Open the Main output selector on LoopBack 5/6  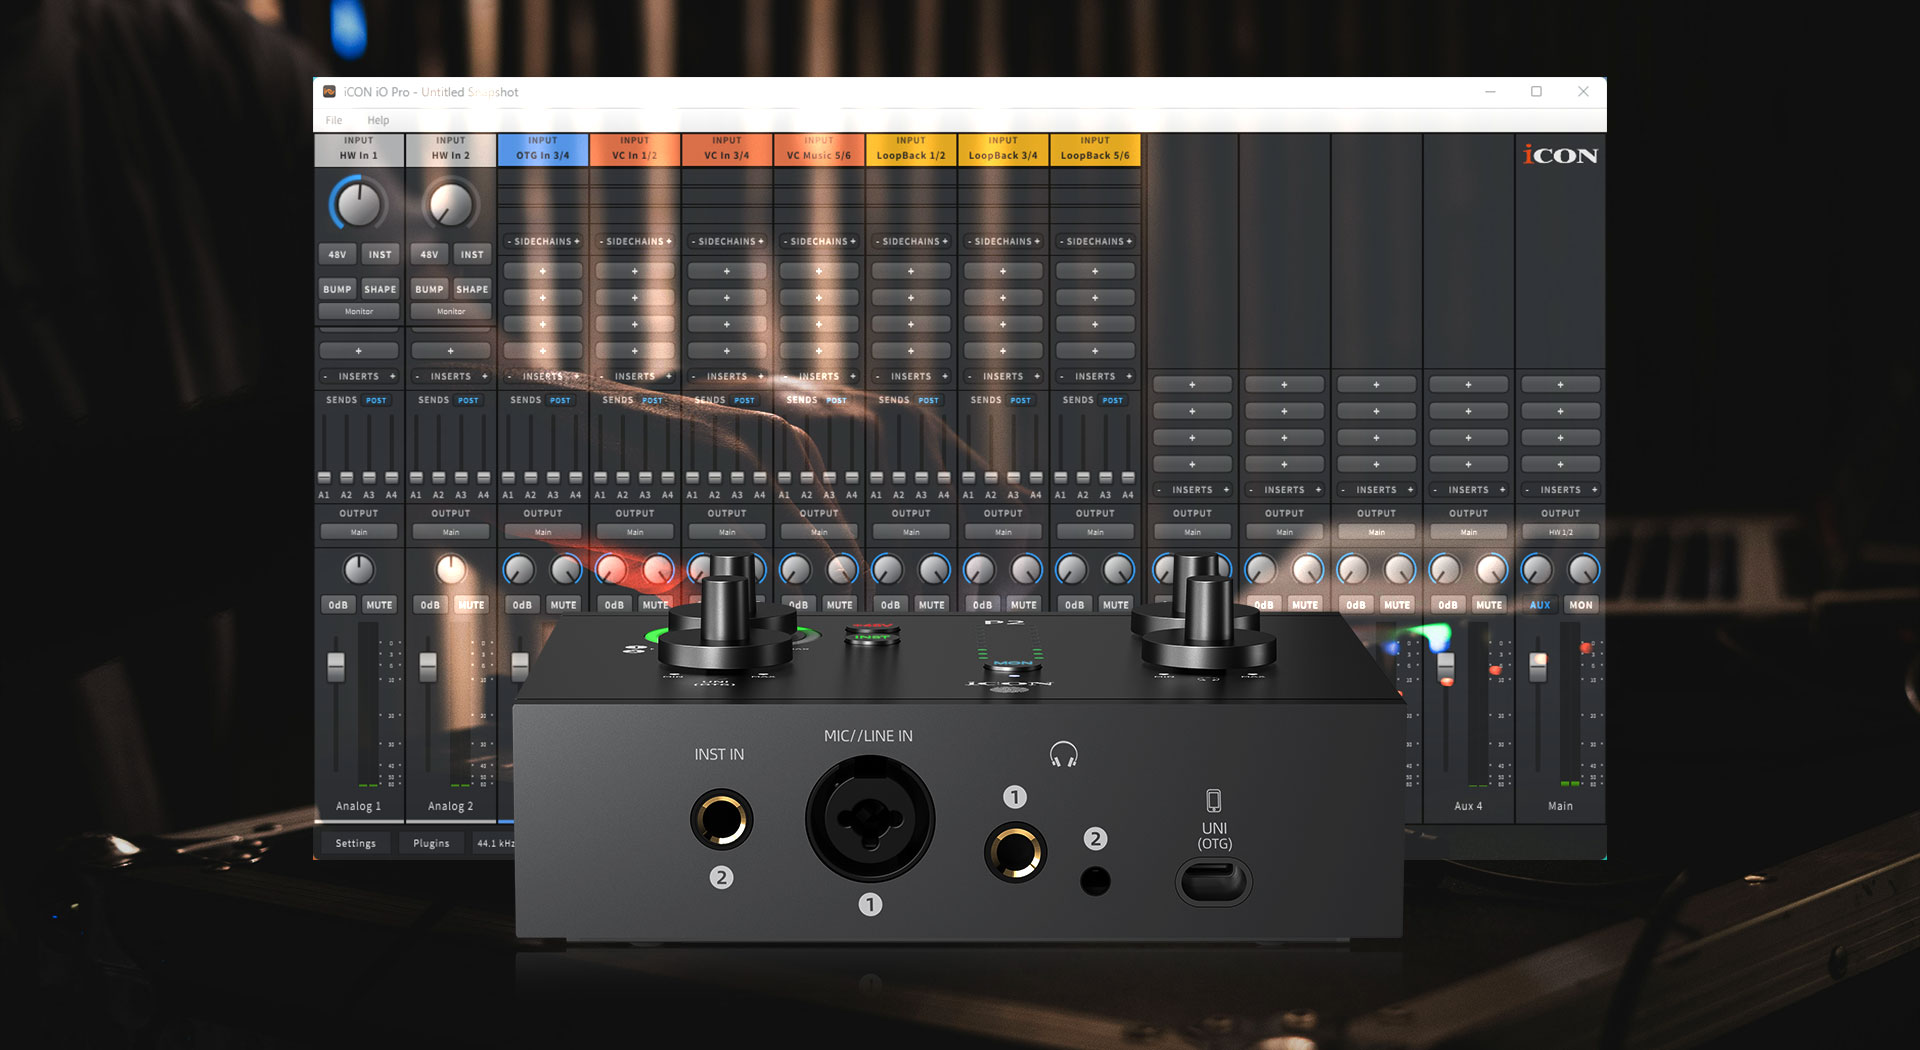(1095, 532)
